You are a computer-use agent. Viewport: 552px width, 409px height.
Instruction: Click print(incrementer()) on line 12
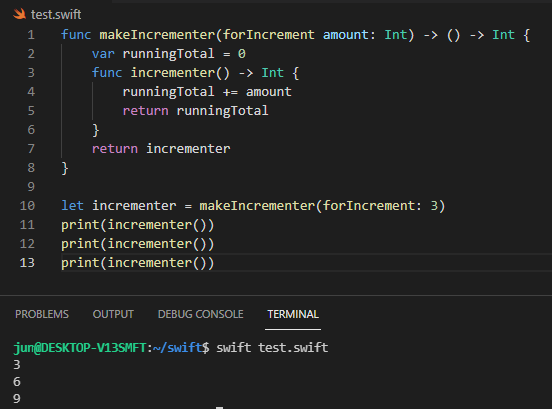pos(138,244)
